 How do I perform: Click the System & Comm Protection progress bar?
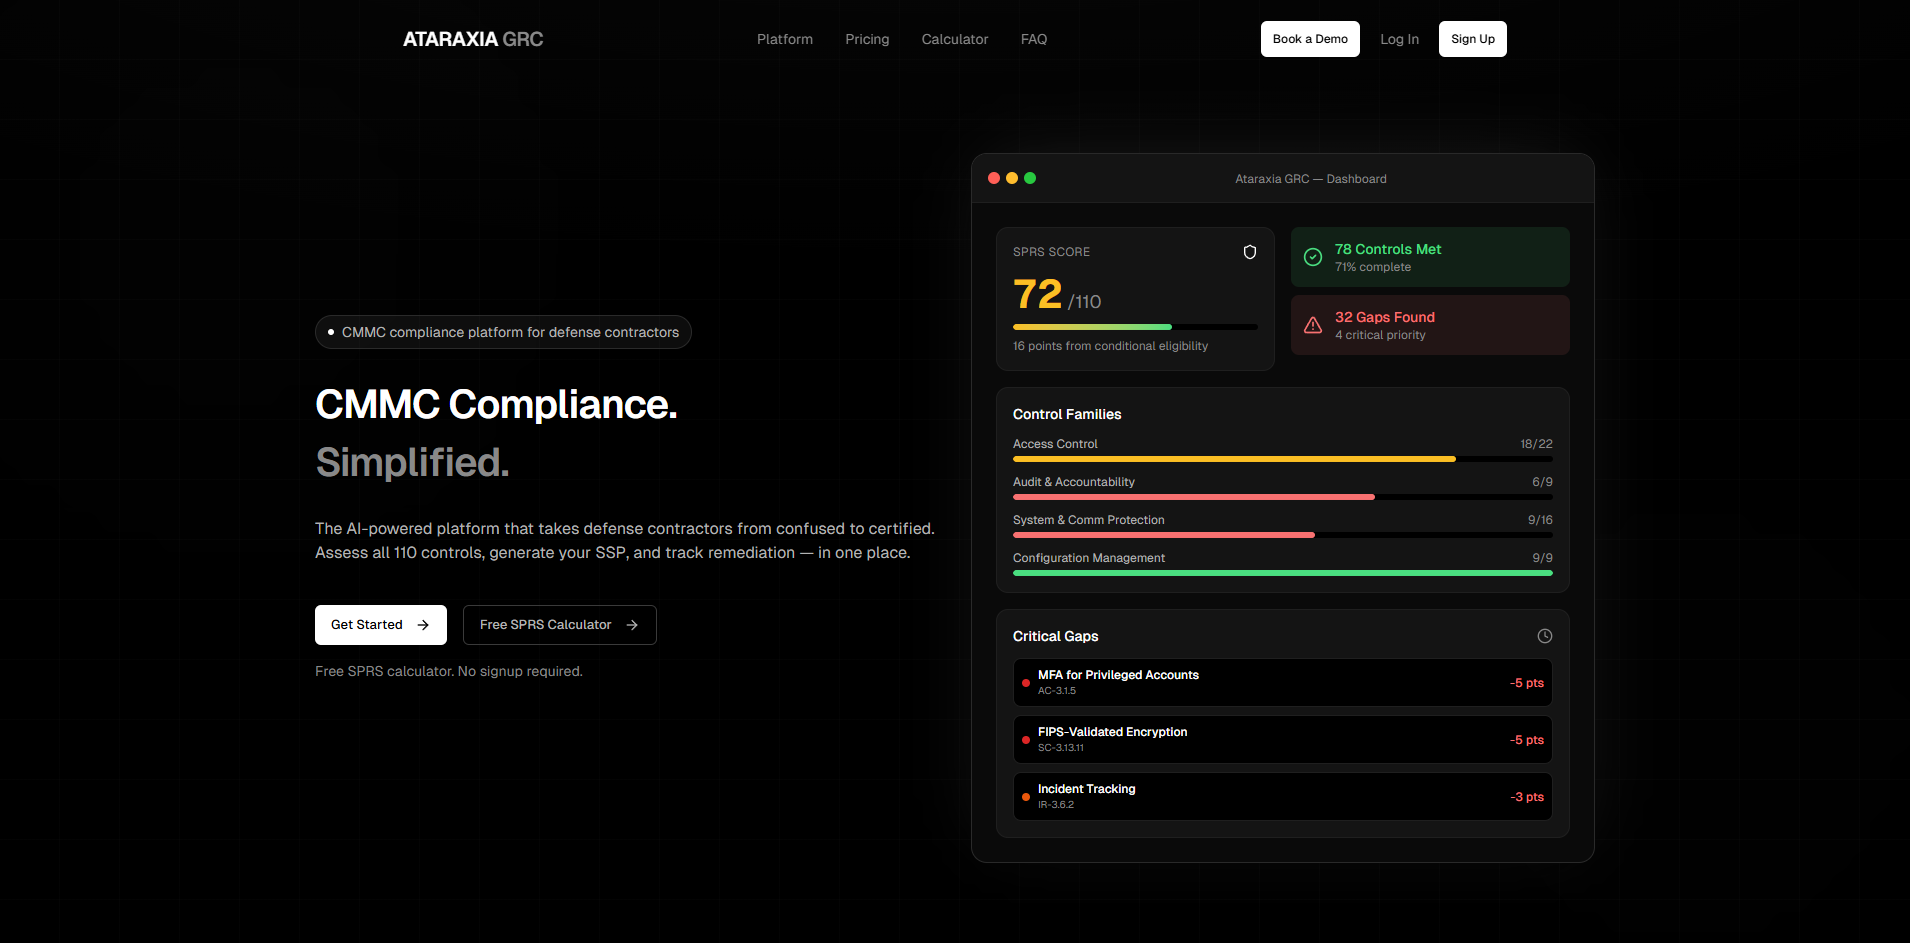click(x=1283, y=535)
